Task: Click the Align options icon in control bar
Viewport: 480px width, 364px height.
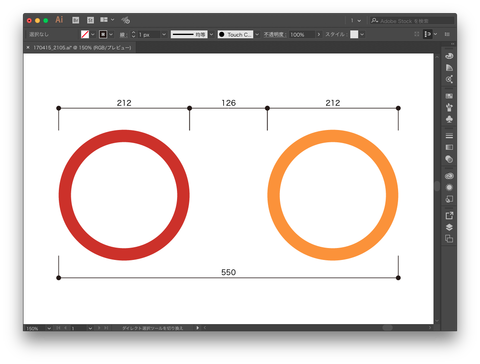Action: point(428,34)
